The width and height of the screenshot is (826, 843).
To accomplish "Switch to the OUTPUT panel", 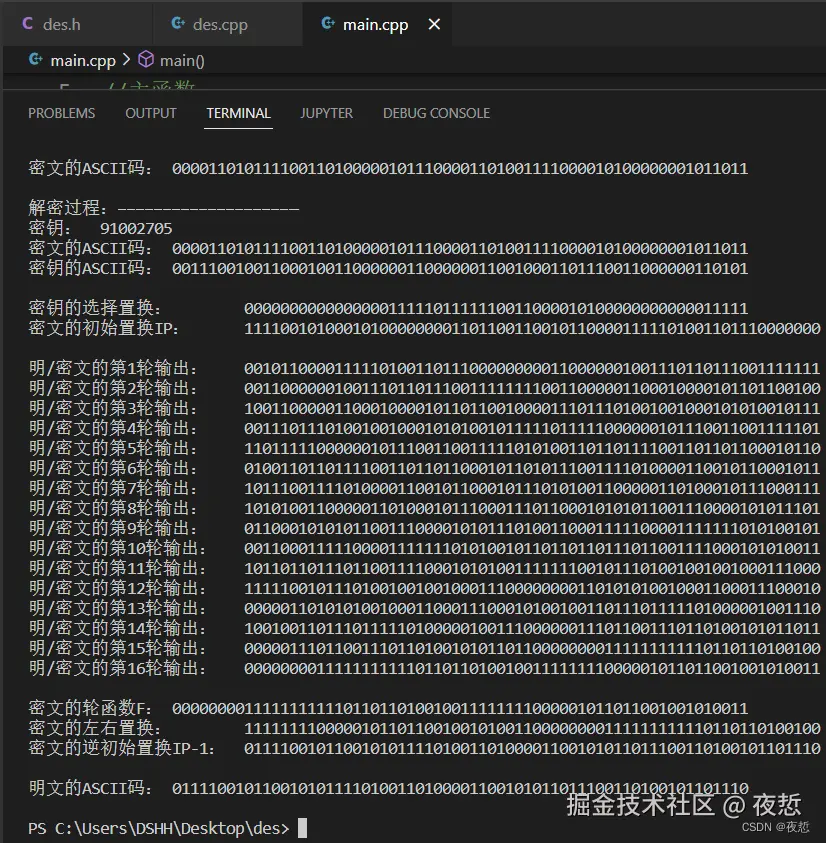I will click(x=151, y=113).
